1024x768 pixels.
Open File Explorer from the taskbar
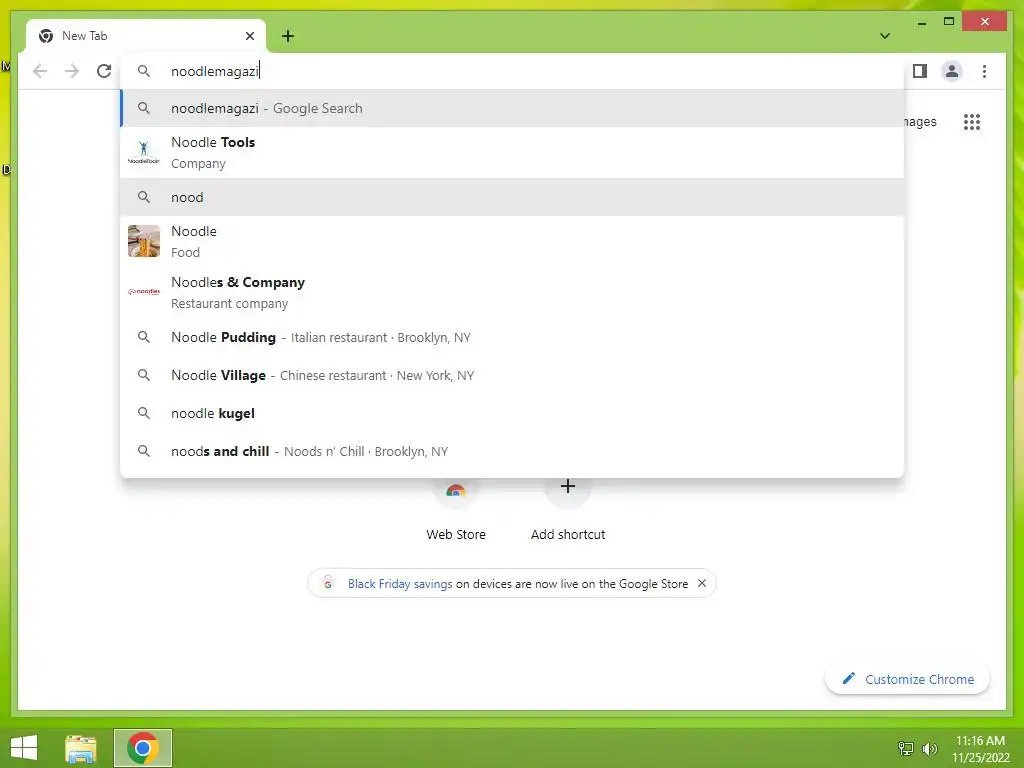(x=80, y=748)
